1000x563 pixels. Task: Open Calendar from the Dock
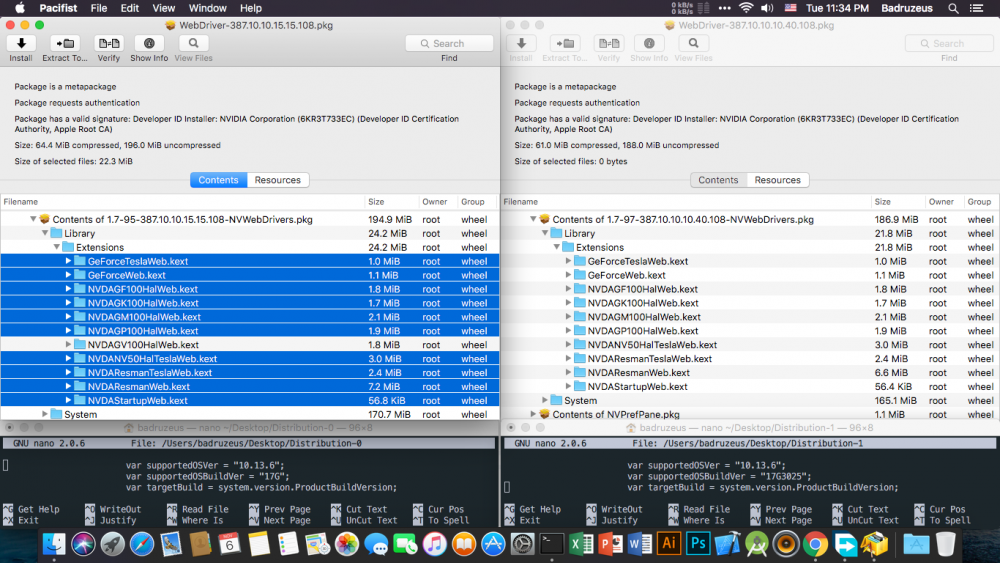(x=230, y=544)
